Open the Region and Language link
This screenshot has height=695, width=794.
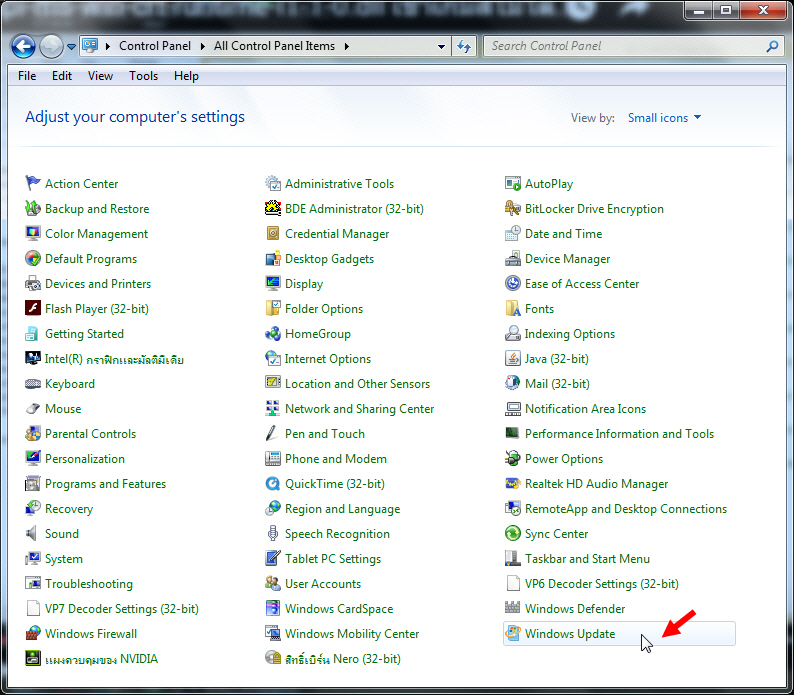[342, 509]
